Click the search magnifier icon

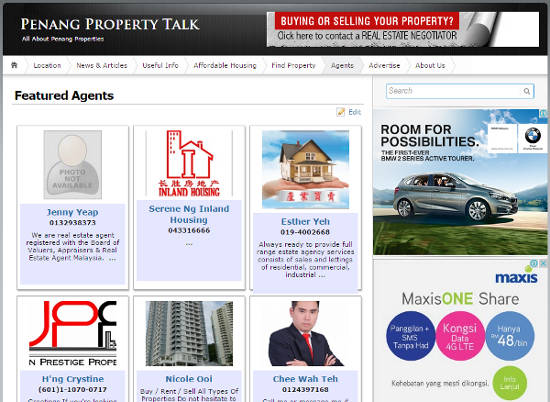coord(526,91)
